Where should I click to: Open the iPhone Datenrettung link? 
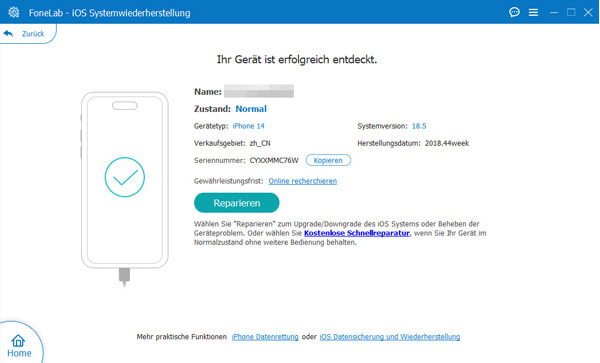click(x=265, y=337)
